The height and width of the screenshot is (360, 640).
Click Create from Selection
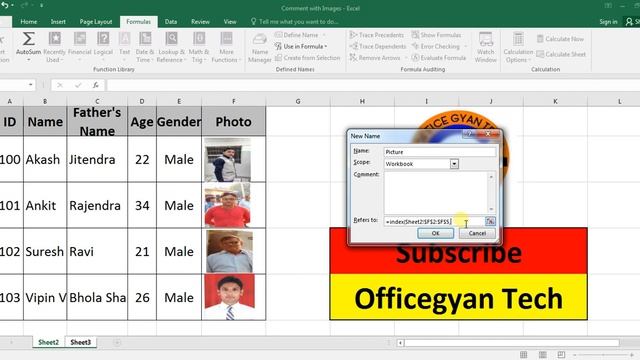pyautogui.click(x=308, y=58)
